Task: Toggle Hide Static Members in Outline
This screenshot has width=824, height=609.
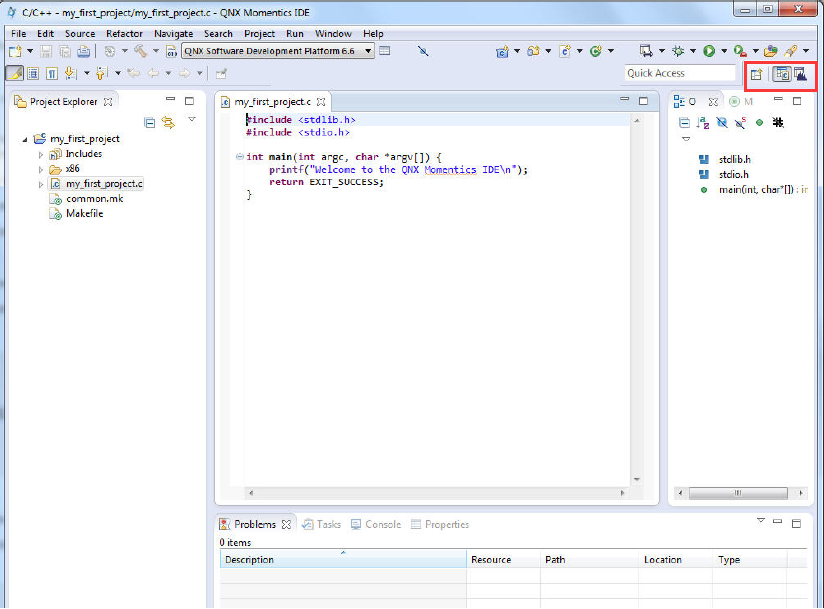Action: coord(740,122)
